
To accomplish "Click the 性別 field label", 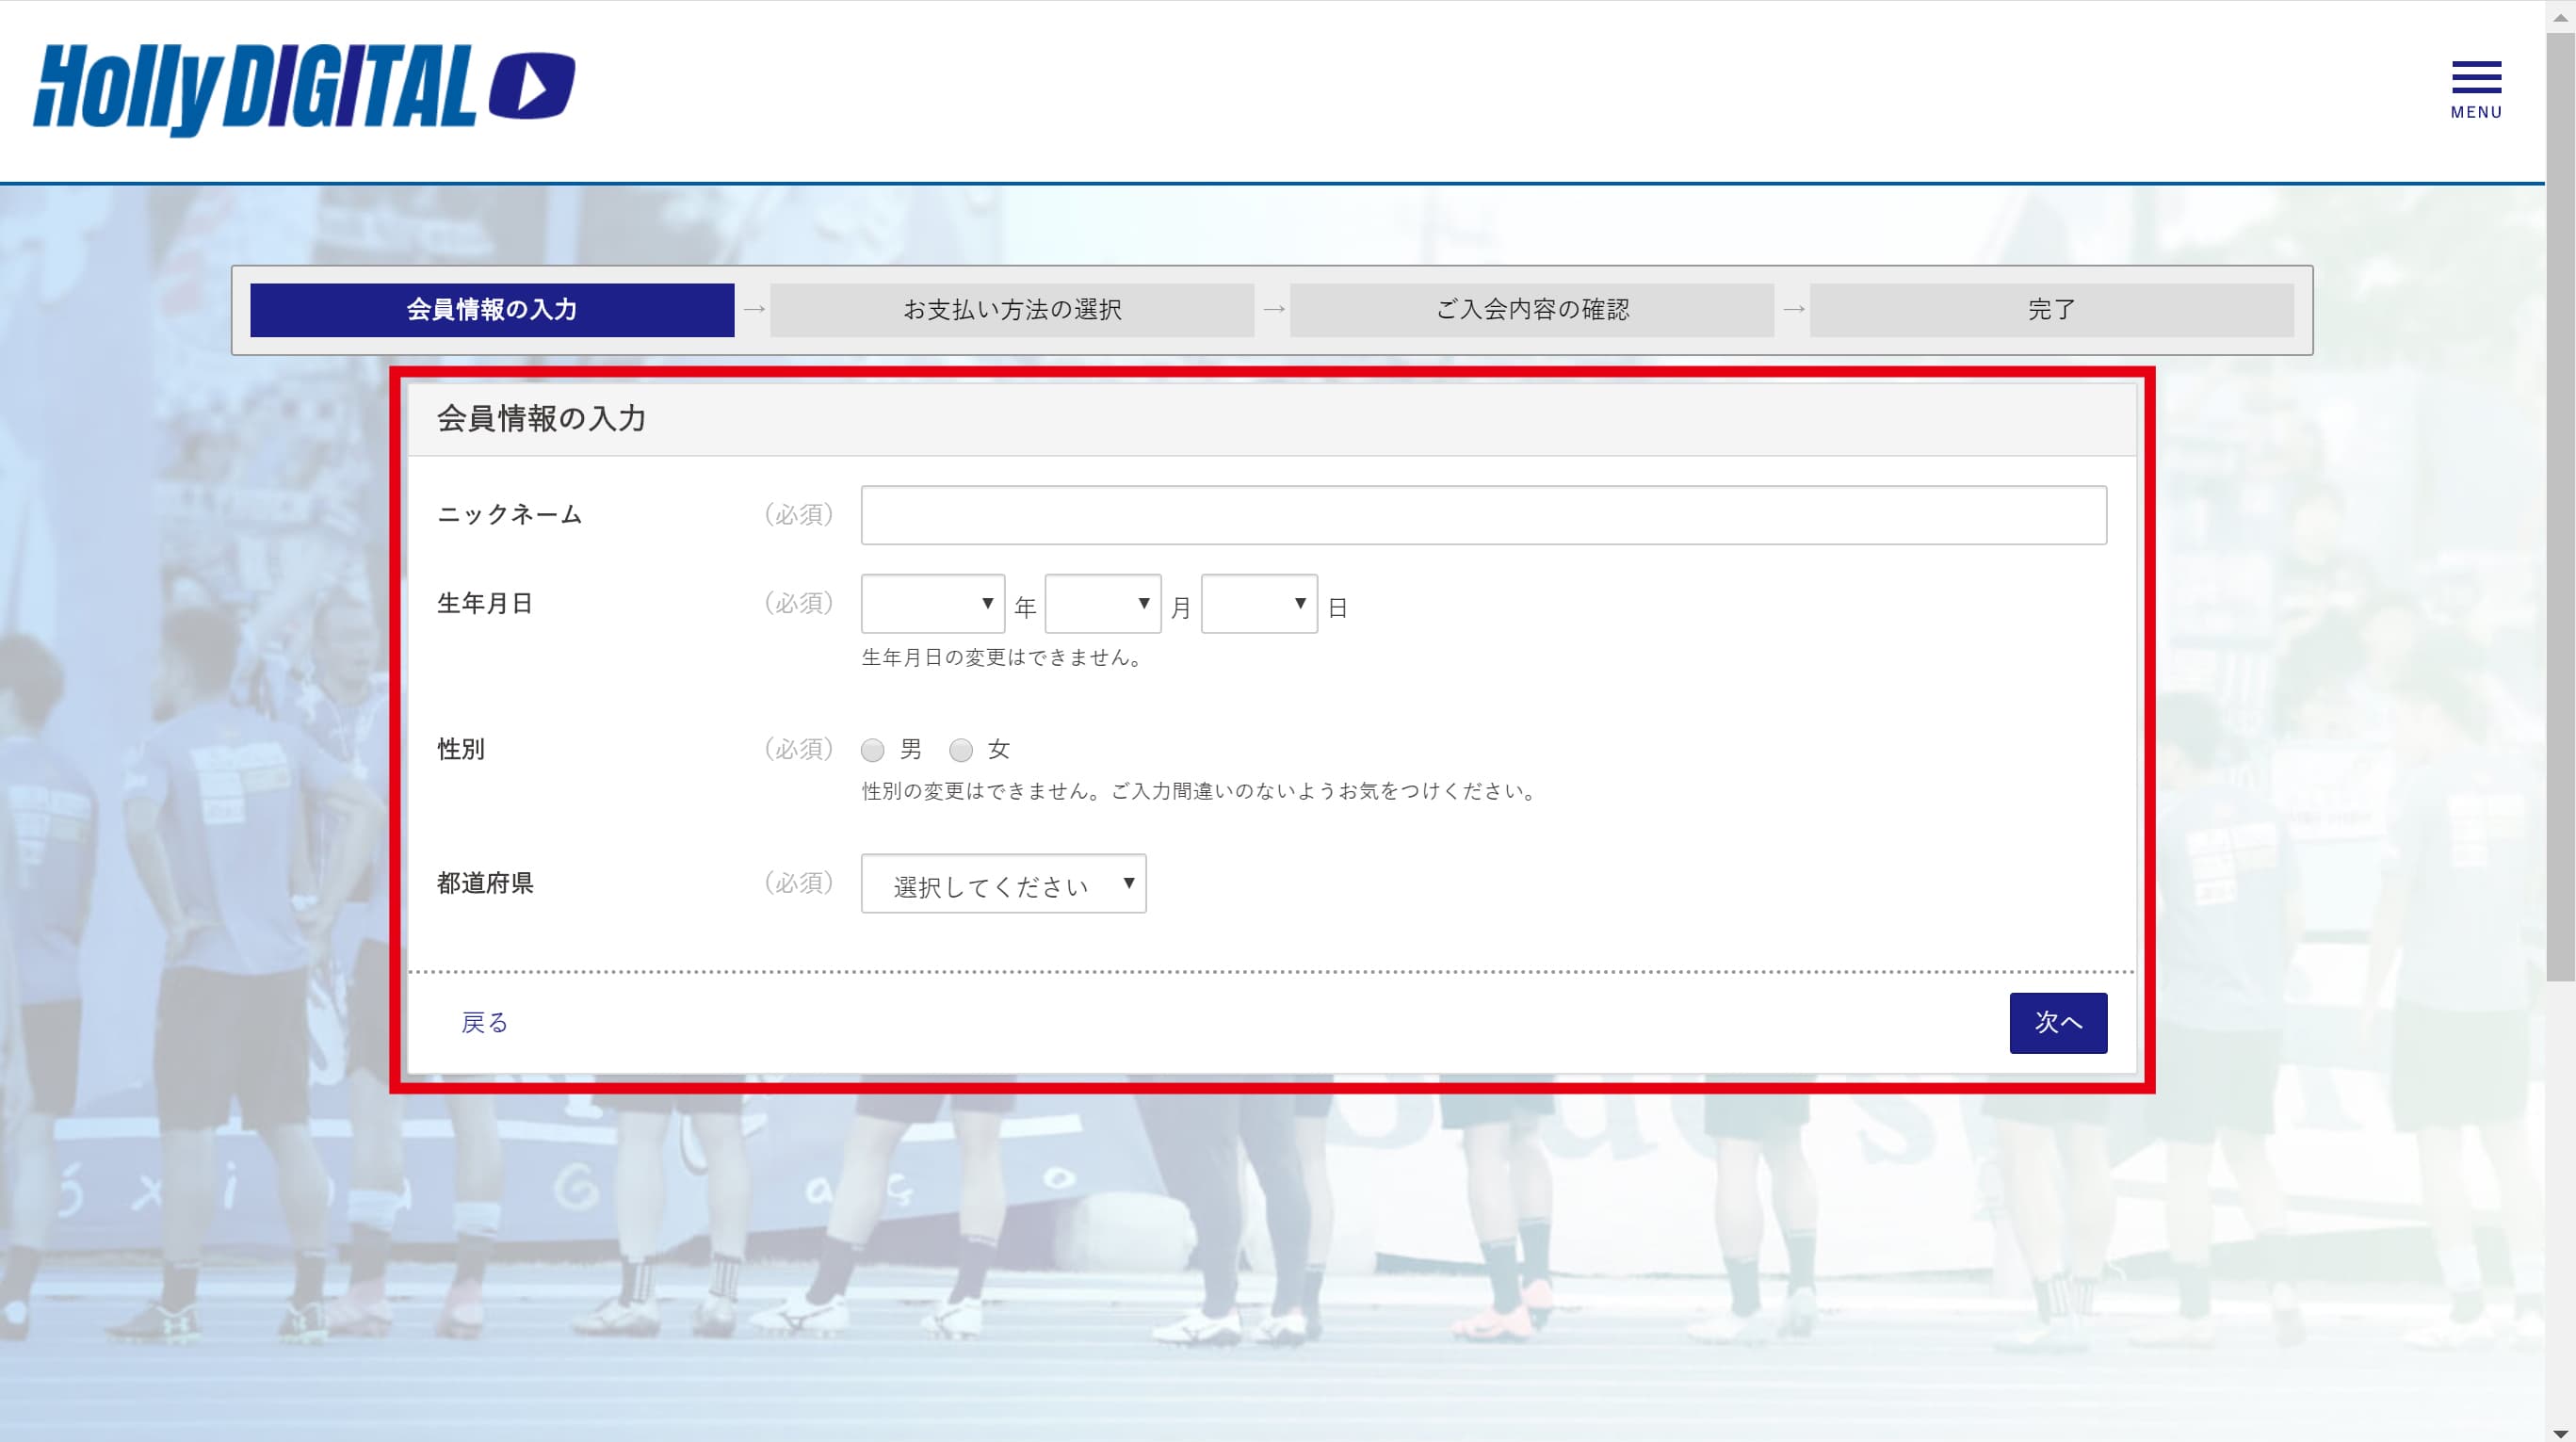I will click(460, 749).
